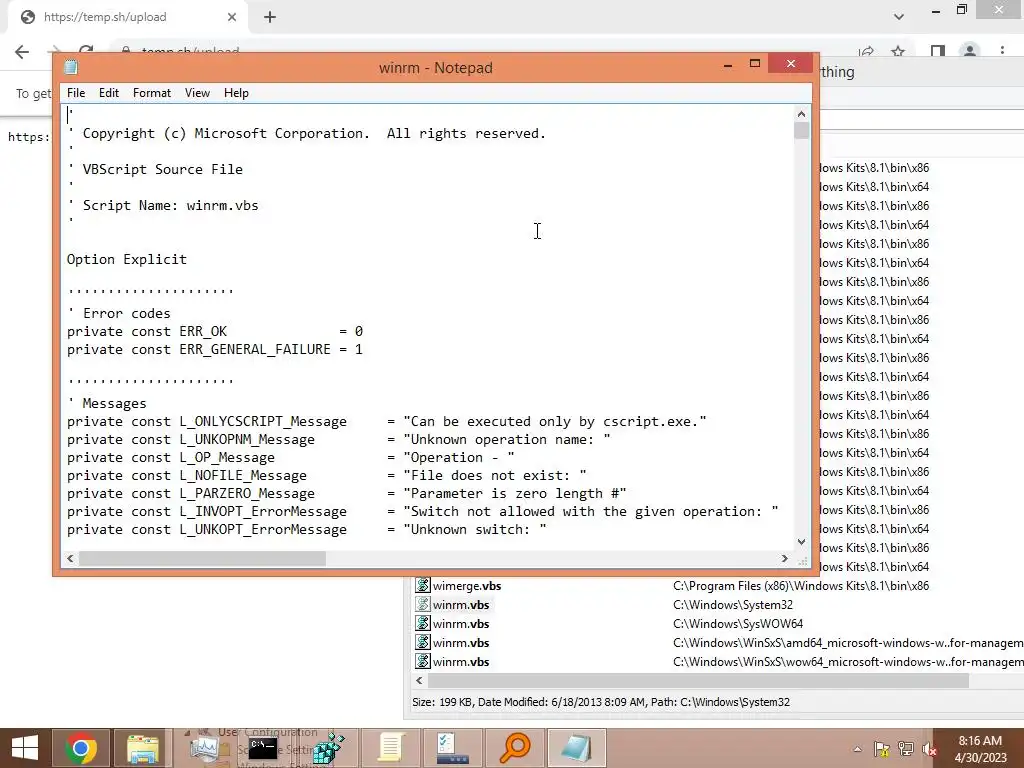Open the File menu in Notepad
The width and height of the screenshot is (1024, 768).
[76, 93]
